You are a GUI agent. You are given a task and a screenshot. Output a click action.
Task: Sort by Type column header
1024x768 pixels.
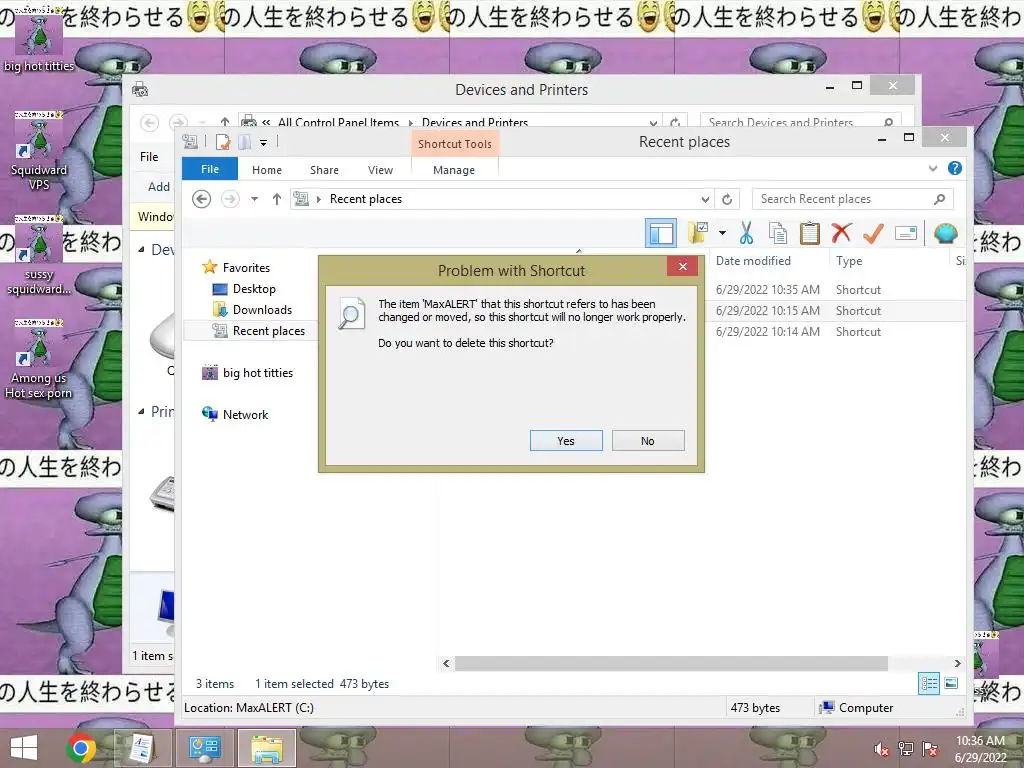849,261
